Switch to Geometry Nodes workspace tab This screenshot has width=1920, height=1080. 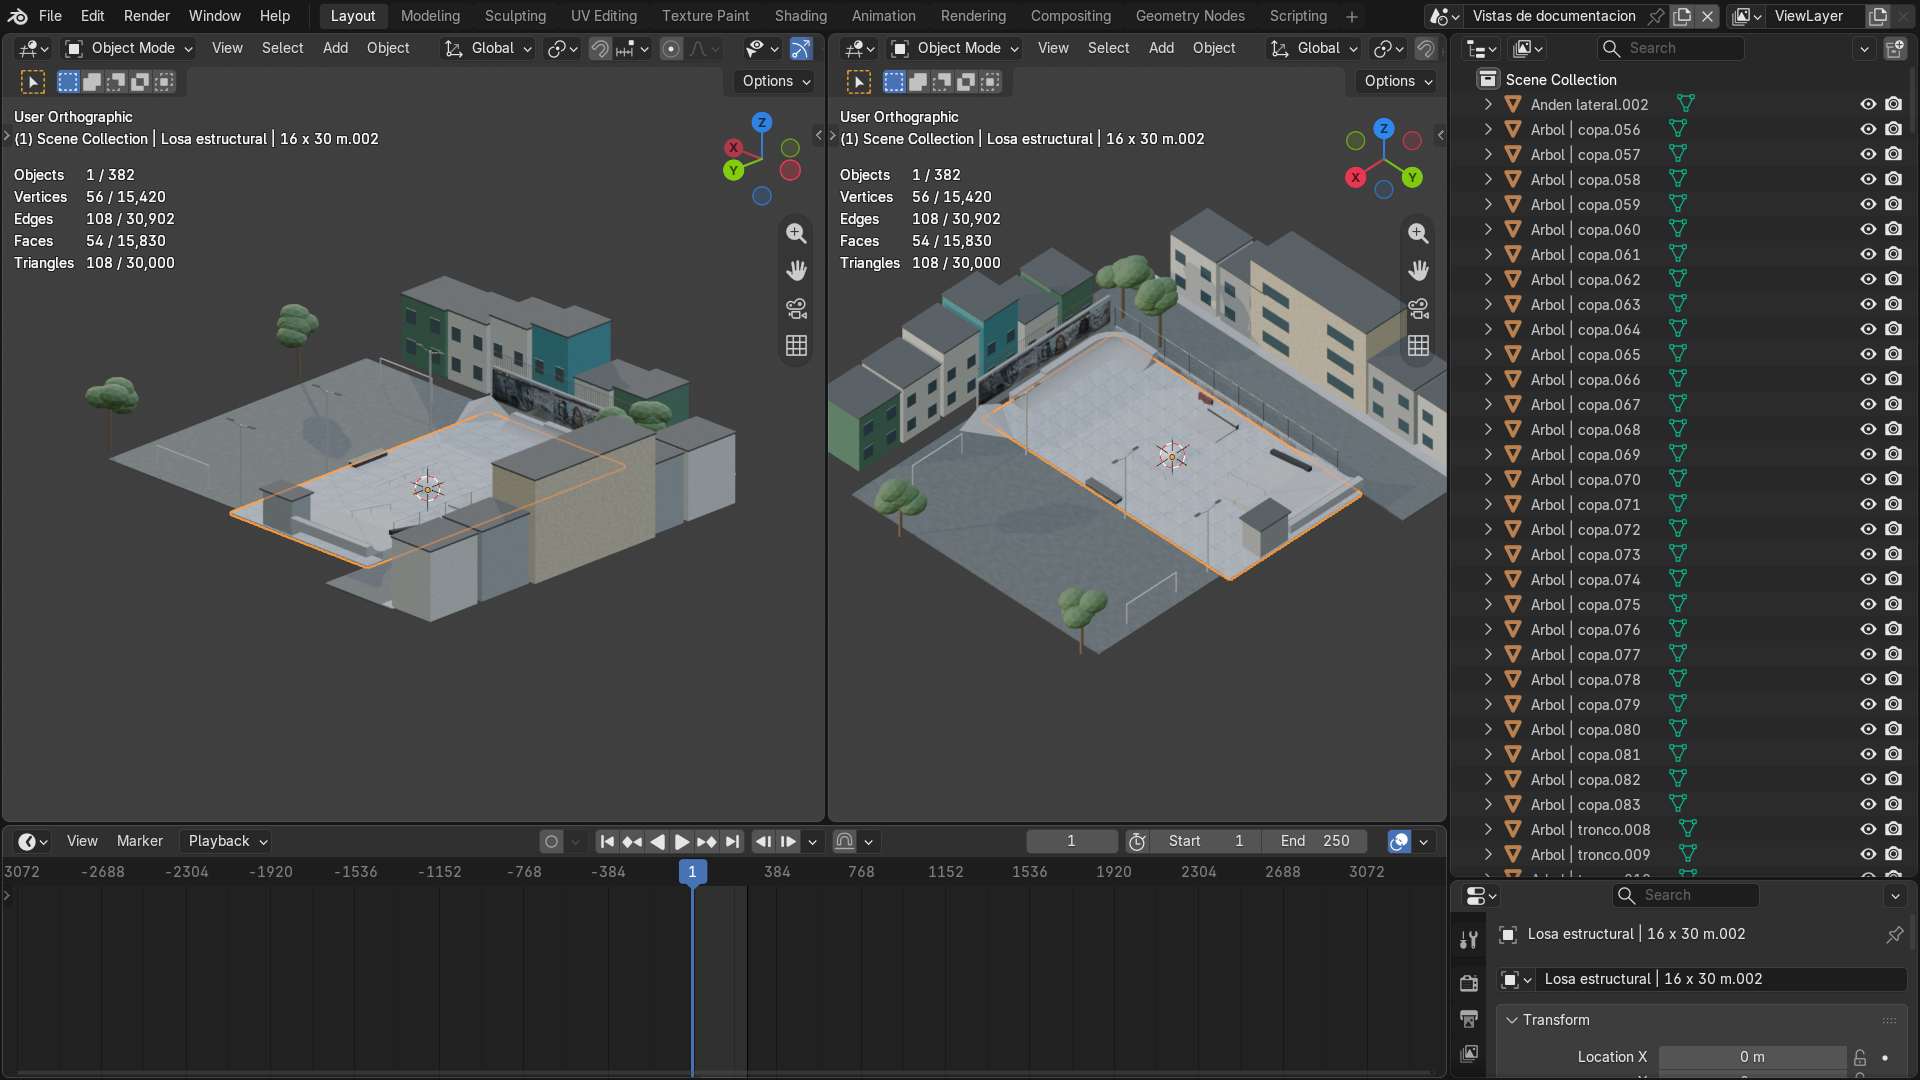(x=1190, y=16)
